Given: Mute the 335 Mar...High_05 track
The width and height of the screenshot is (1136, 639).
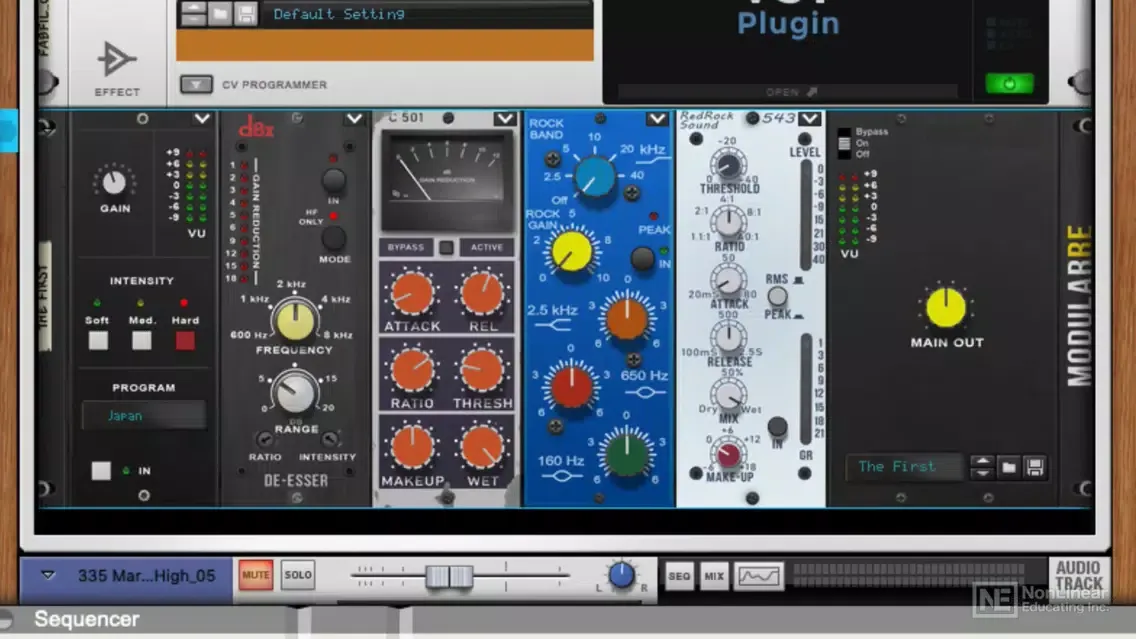Looking at the screenshot, I should click(256, 575).
